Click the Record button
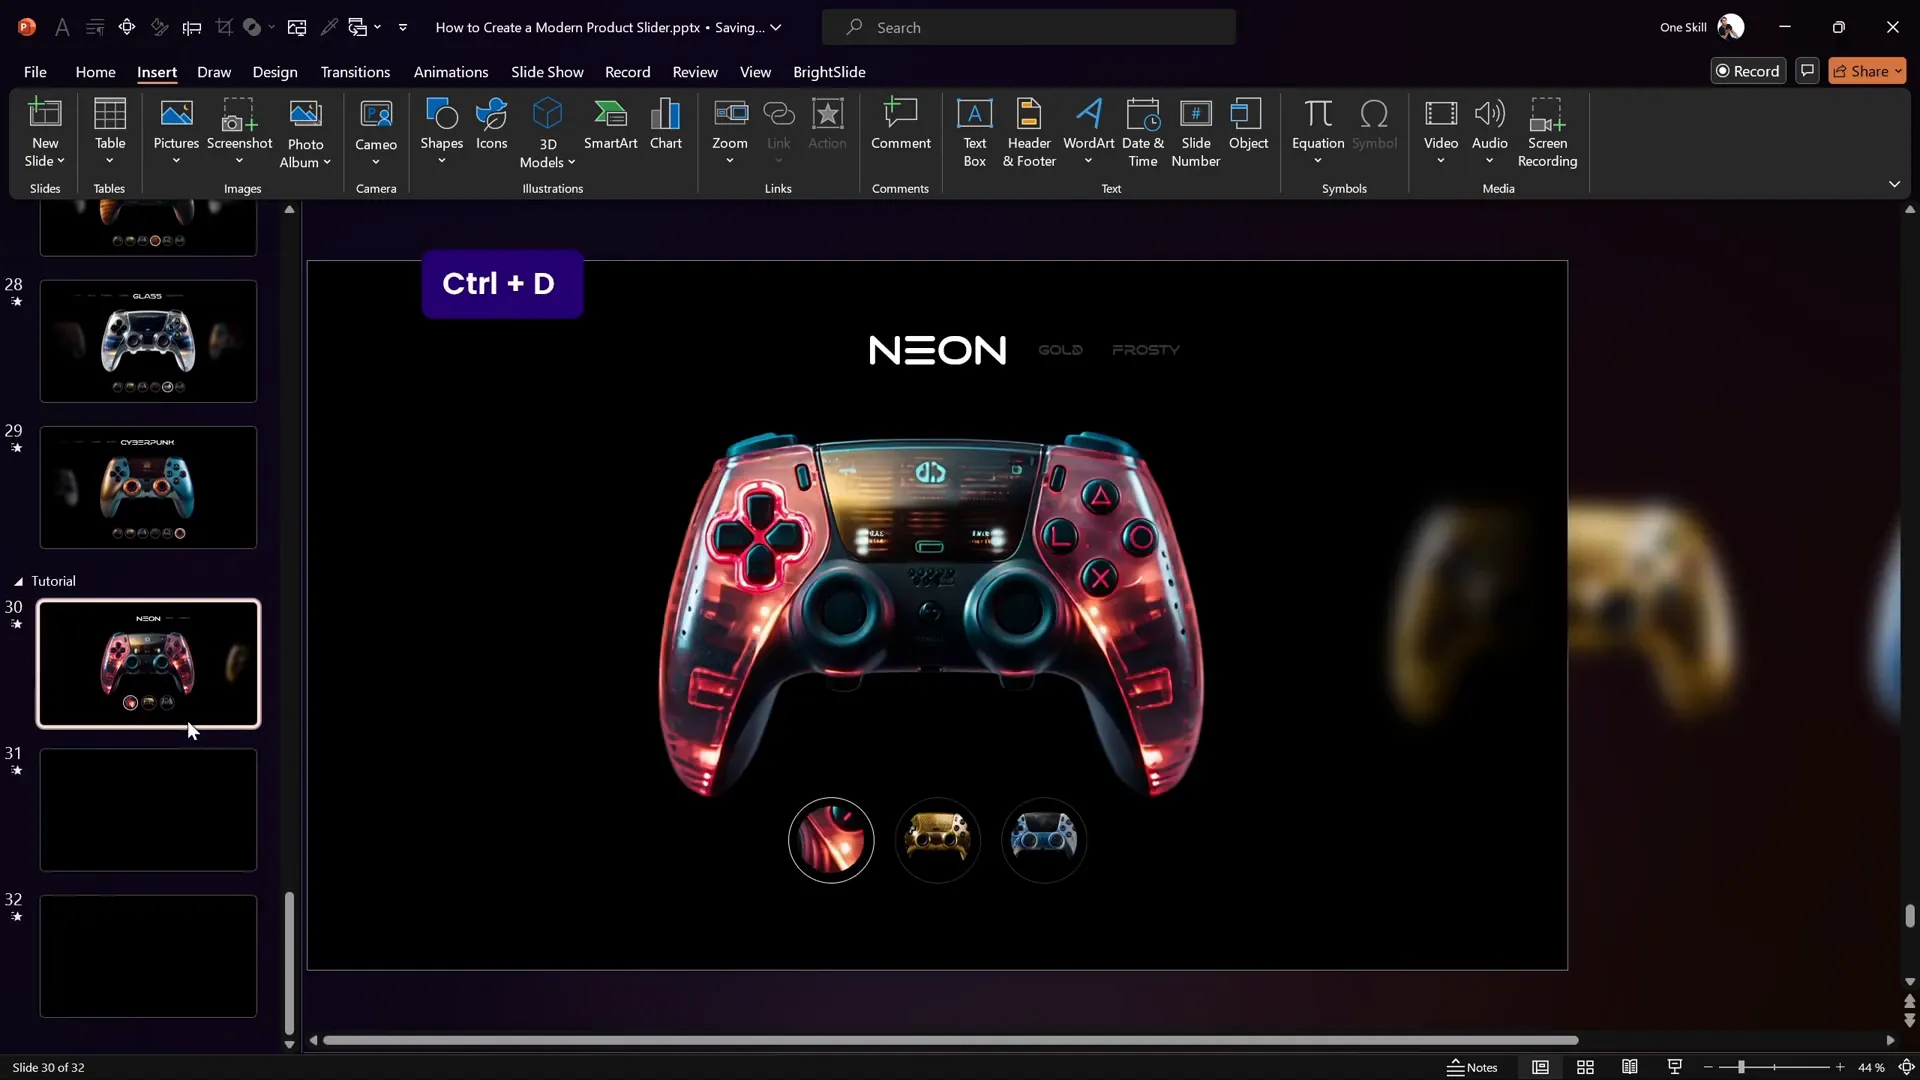The image size is (1920, 1080). pos(1748,71)
